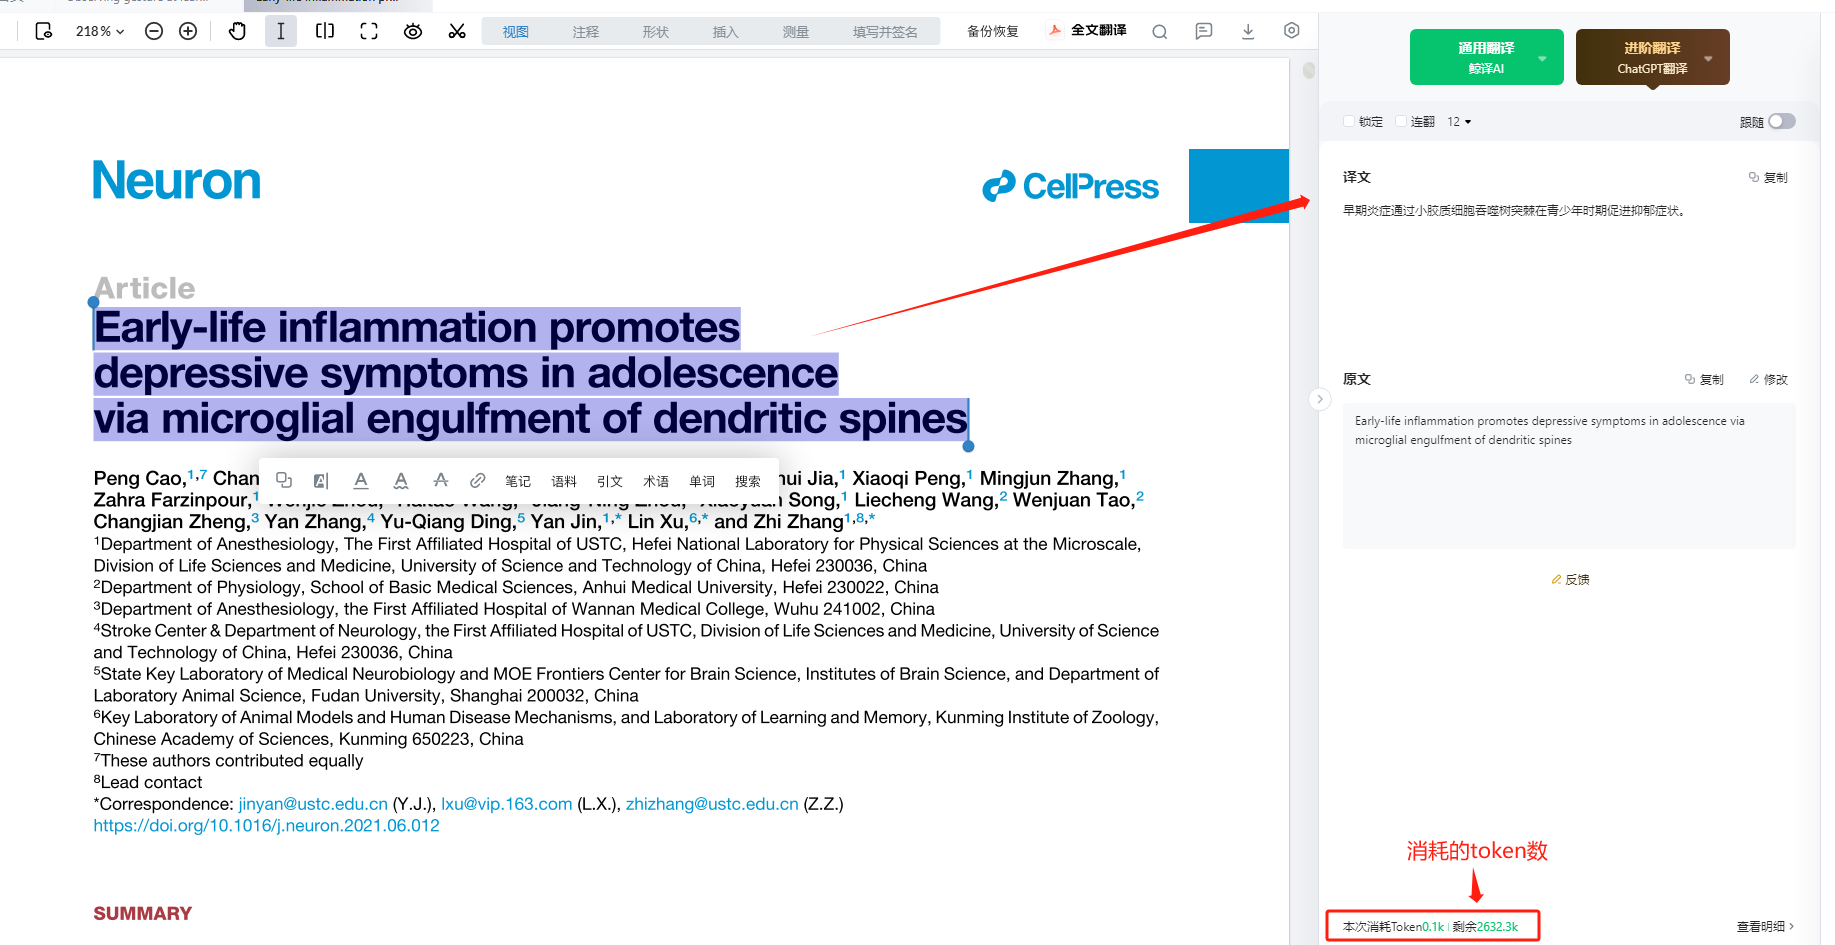1835x945 pixels.
Task: Collapse the translation panel with side arrow
Action: point(1320,399)
